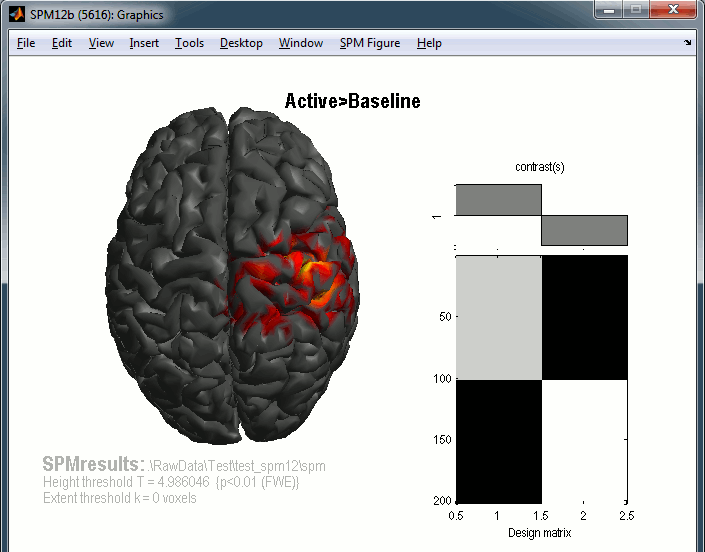Maximize the SPM12b Graphics window
The image size is (705, 552).
point(636,10)
